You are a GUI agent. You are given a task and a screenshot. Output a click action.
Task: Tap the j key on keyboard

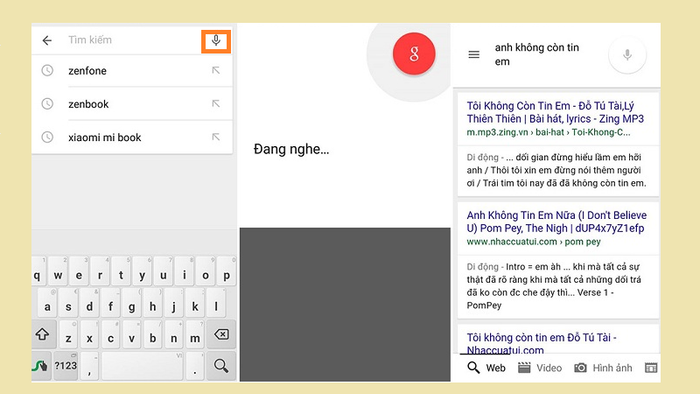[x=174, y=303]
